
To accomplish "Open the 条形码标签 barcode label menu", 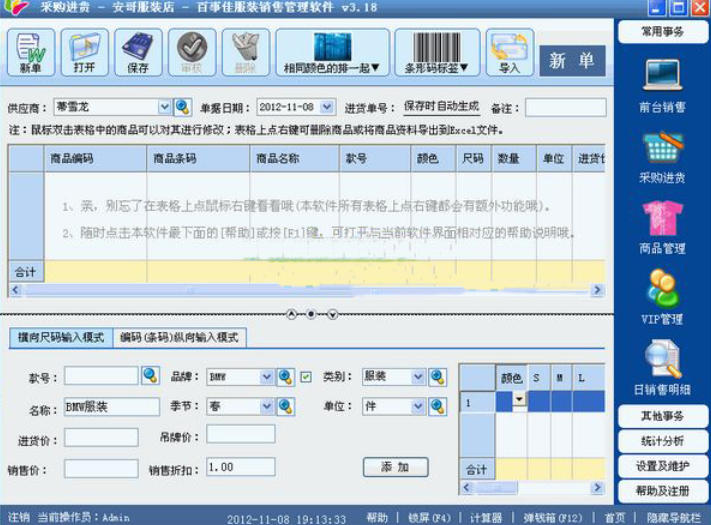I will [437, 52].
